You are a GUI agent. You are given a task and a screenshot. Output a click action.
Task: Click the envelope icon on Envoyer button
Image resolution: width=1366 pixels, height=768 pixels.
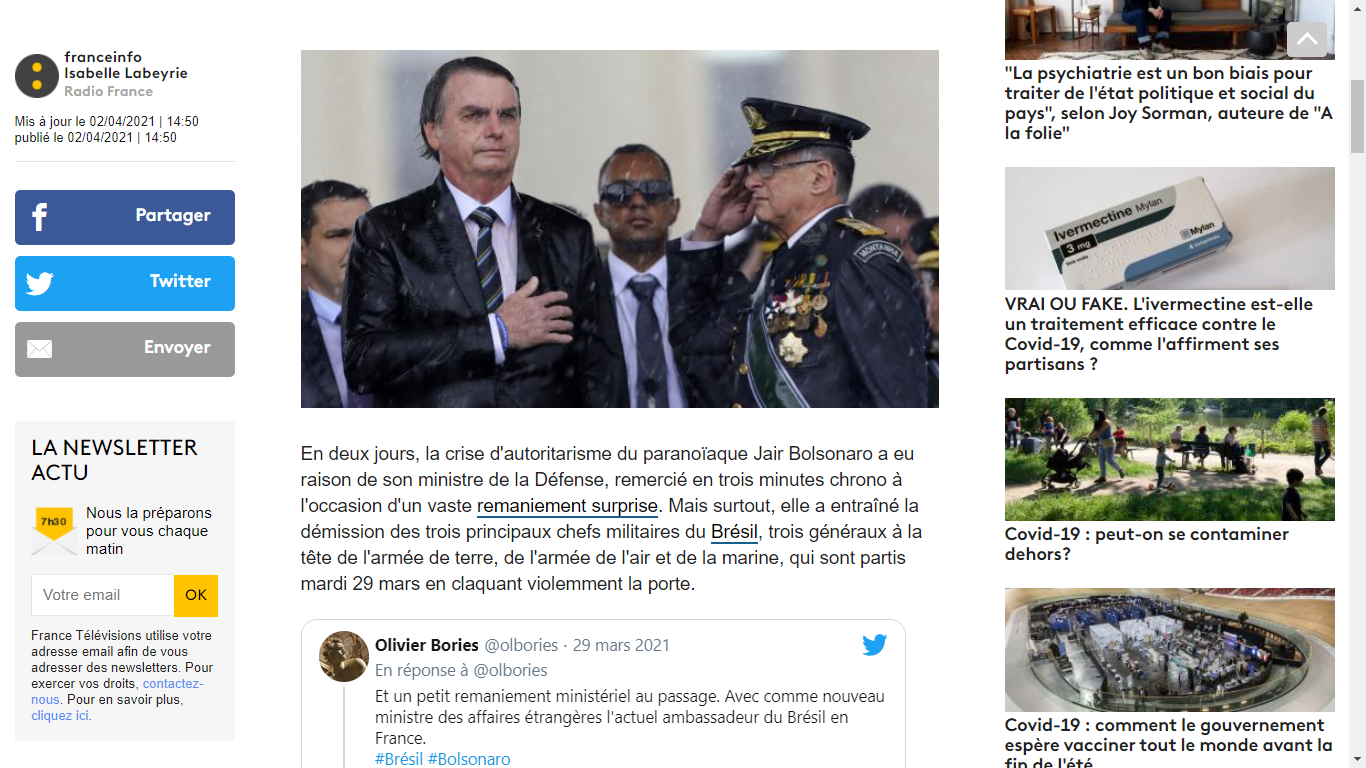coord(40,349)
